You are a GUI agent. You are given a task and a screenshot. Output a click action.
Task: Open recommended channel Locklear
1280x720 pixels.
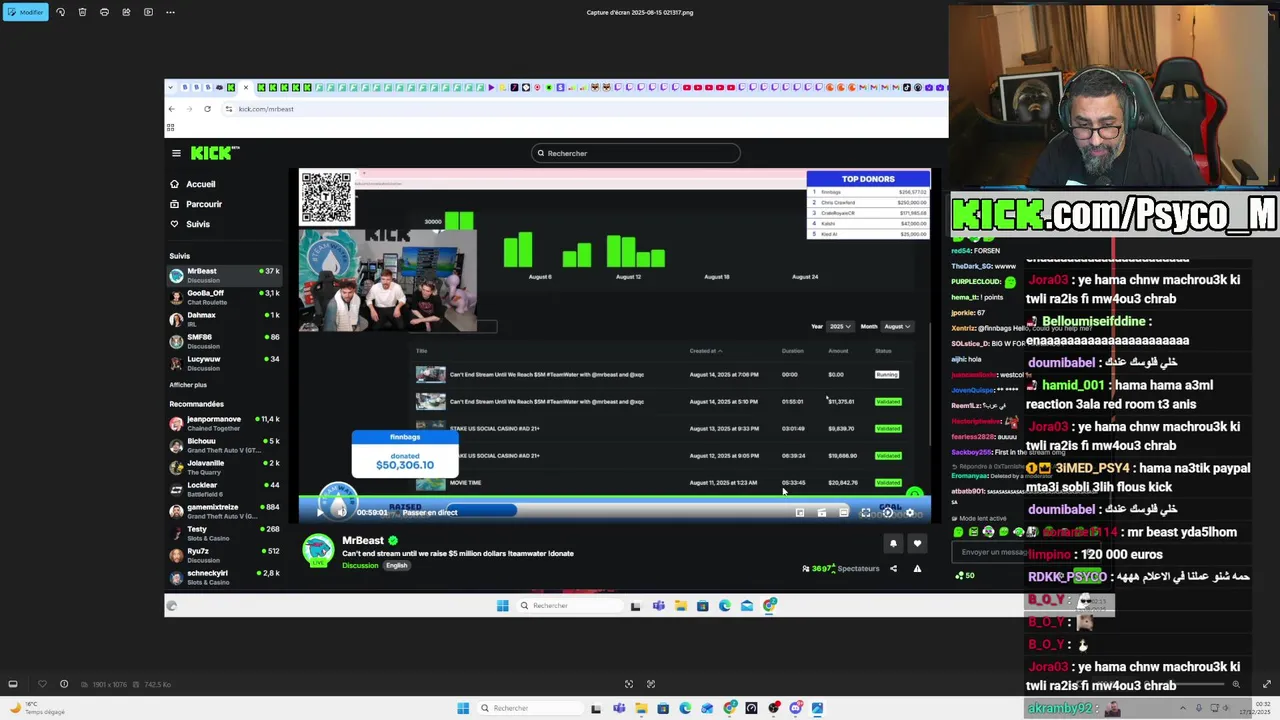225,489
